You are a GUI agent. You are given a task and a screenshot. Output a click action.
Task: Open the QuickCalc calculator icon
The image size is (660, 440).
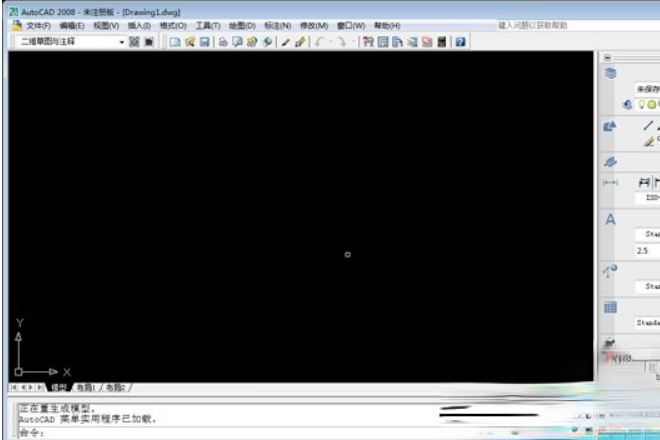(x=442, y=42)
